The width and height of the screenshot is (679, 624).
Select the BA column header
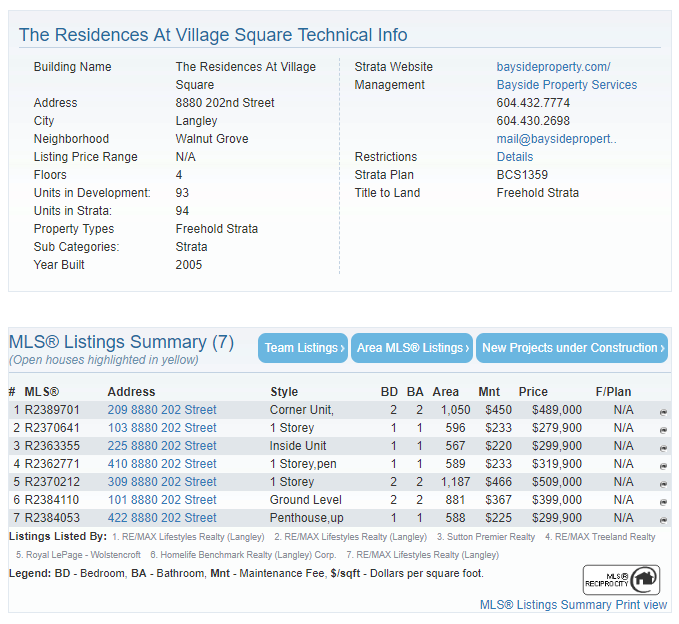point(415,392)
